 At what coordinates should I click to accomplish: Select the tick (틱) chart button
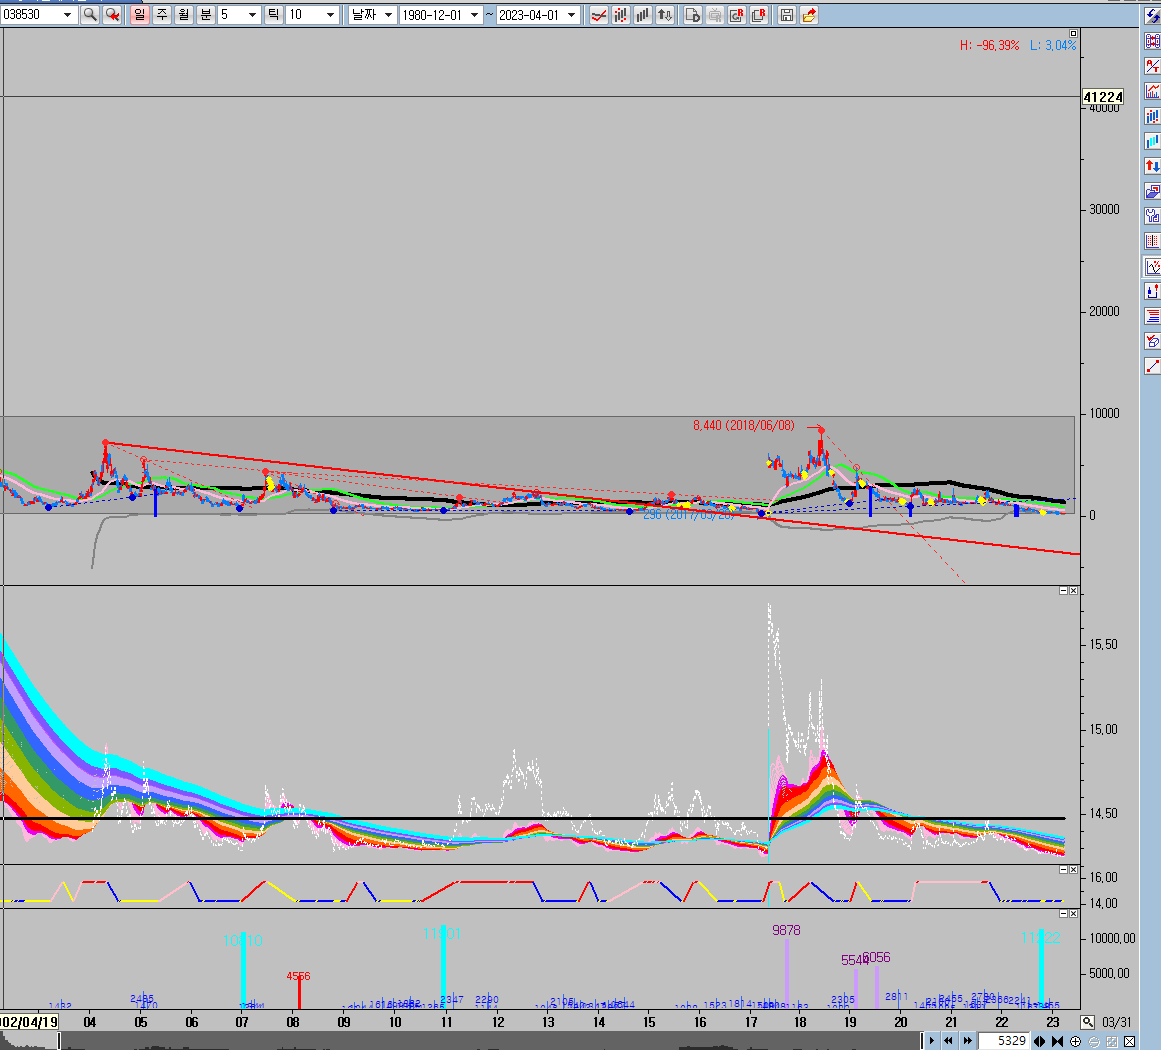[x=272, y=15]
